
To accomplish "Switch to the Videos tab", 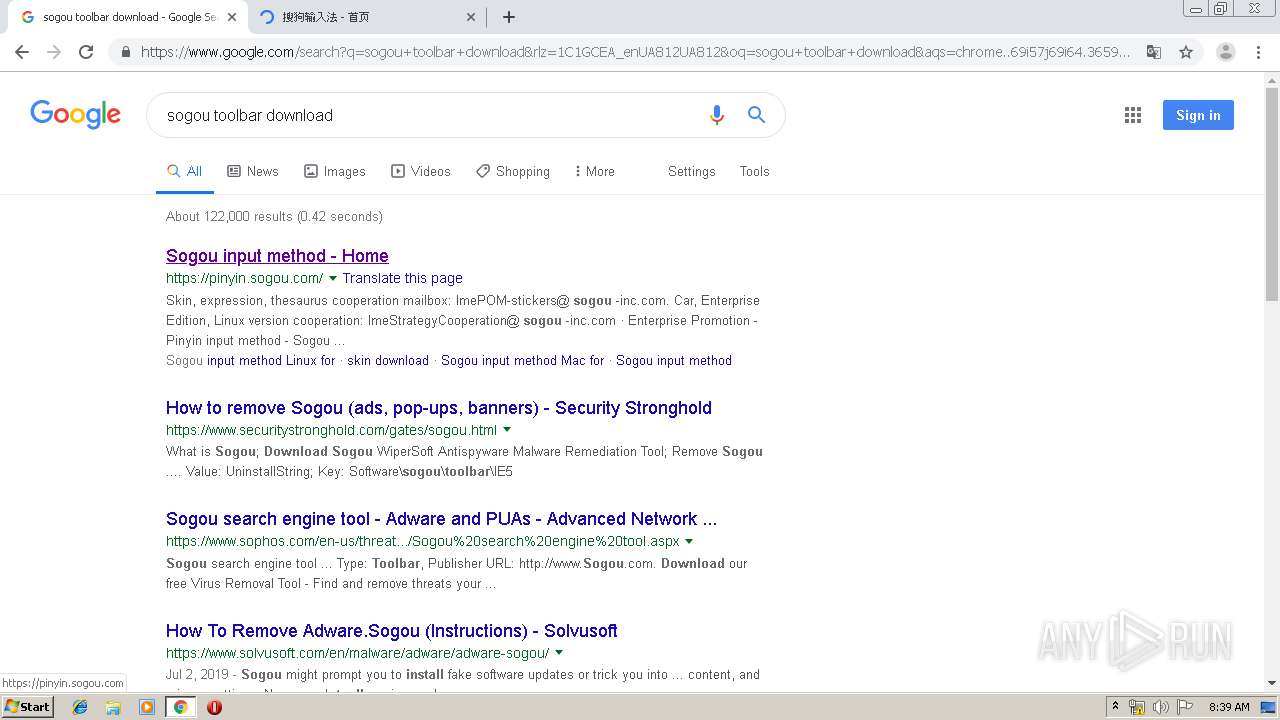I will (421, 171).
